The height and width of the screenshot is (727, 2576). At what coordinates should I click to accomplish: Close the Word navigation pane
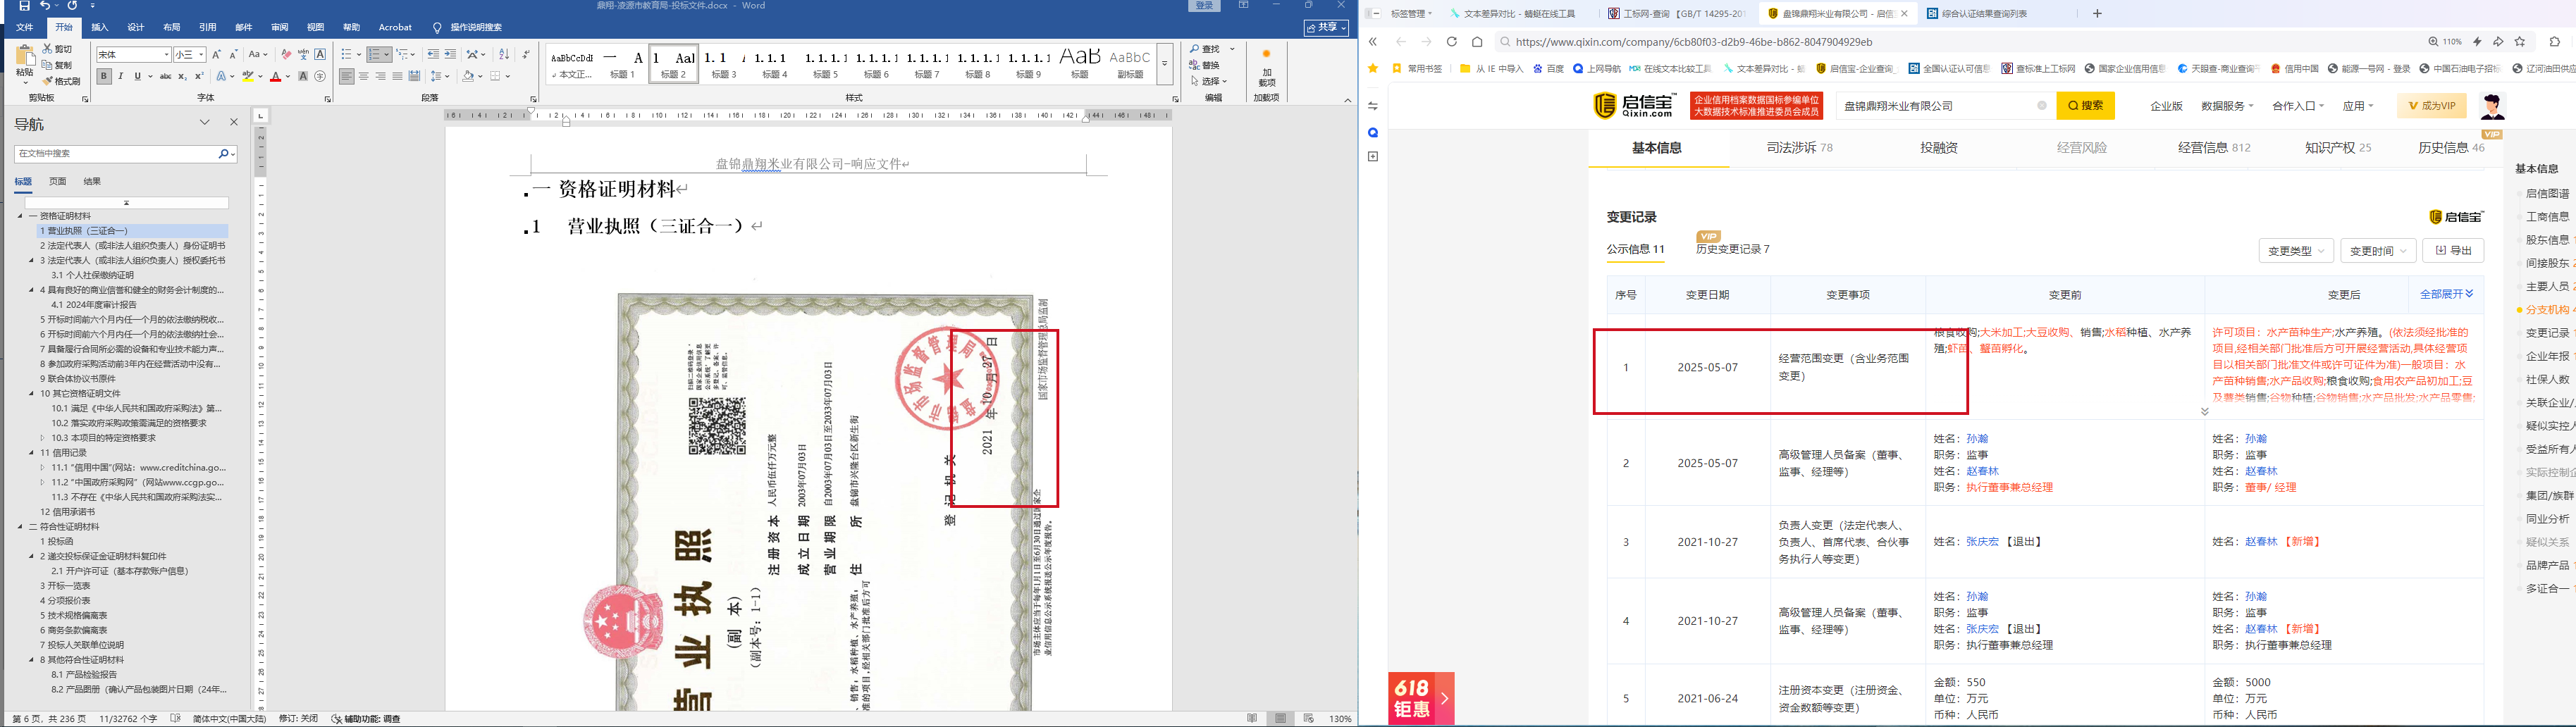(x=234, y=122)
